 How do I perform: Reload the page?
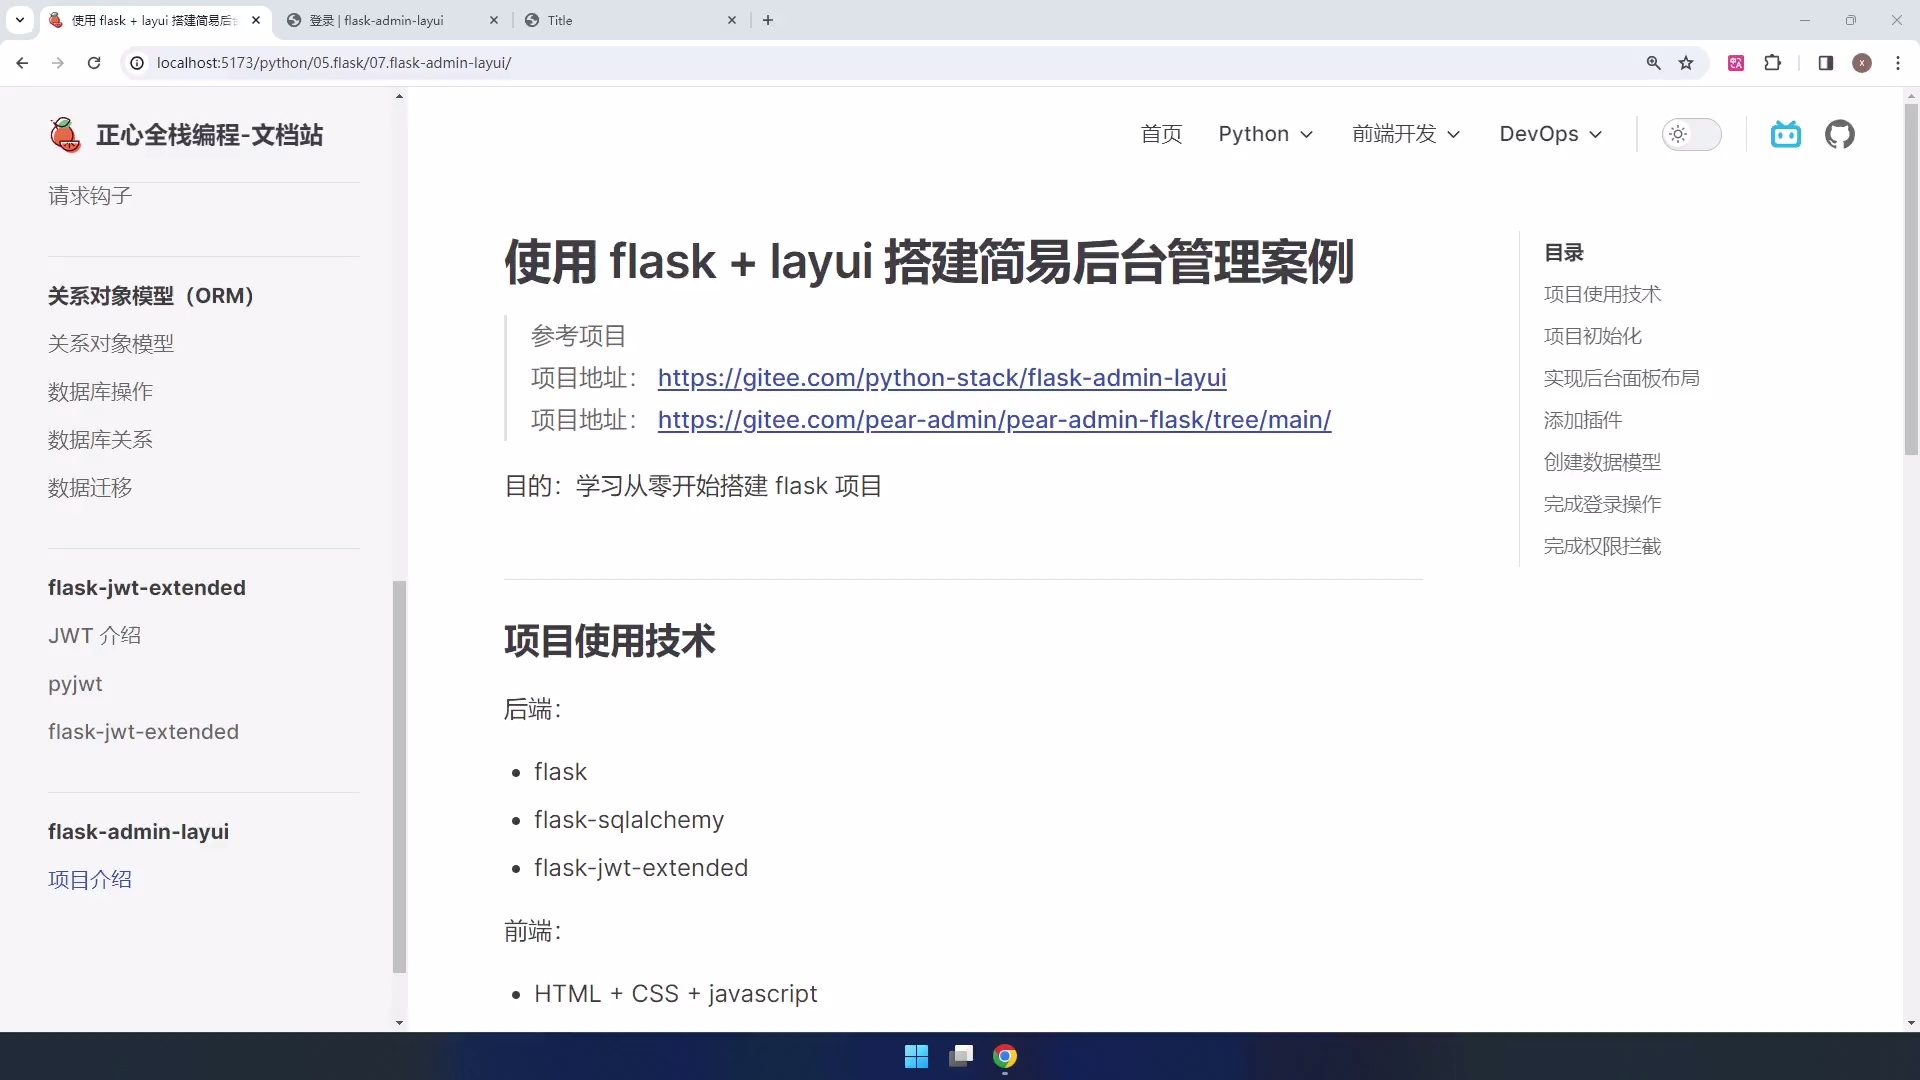[93, 62]
